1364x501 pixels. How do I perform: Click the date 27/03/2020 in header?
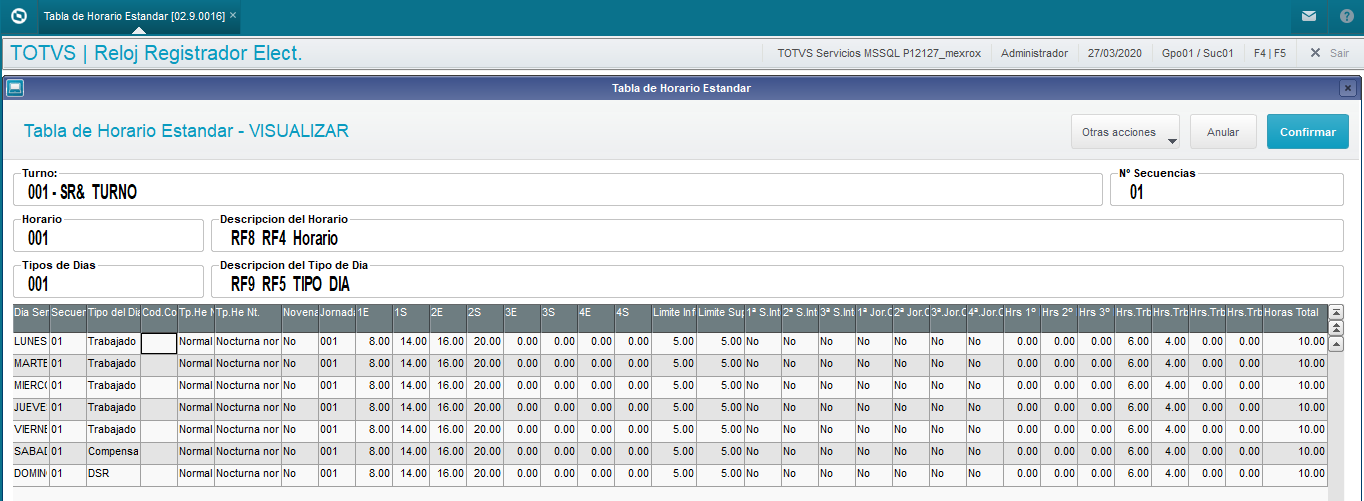pos(1115,53)
